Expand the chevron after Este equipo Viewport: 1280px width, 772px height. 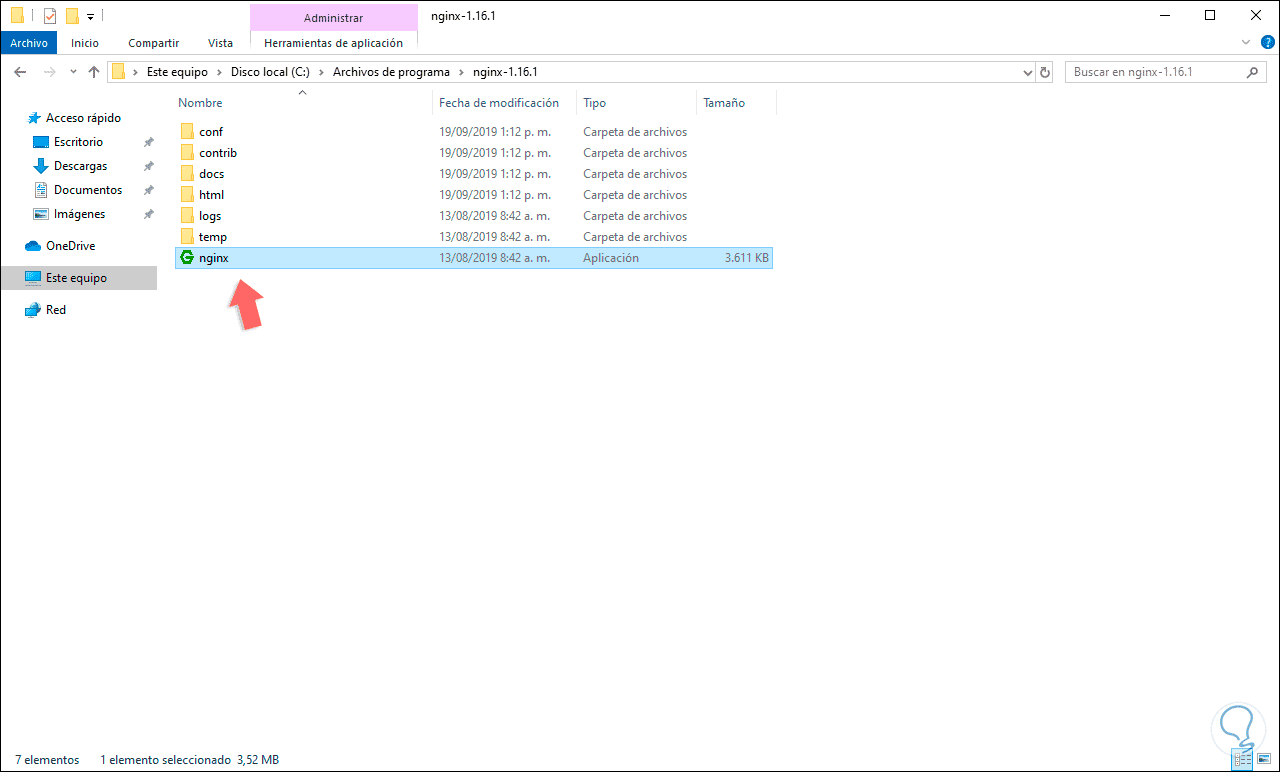pos(219,72)
